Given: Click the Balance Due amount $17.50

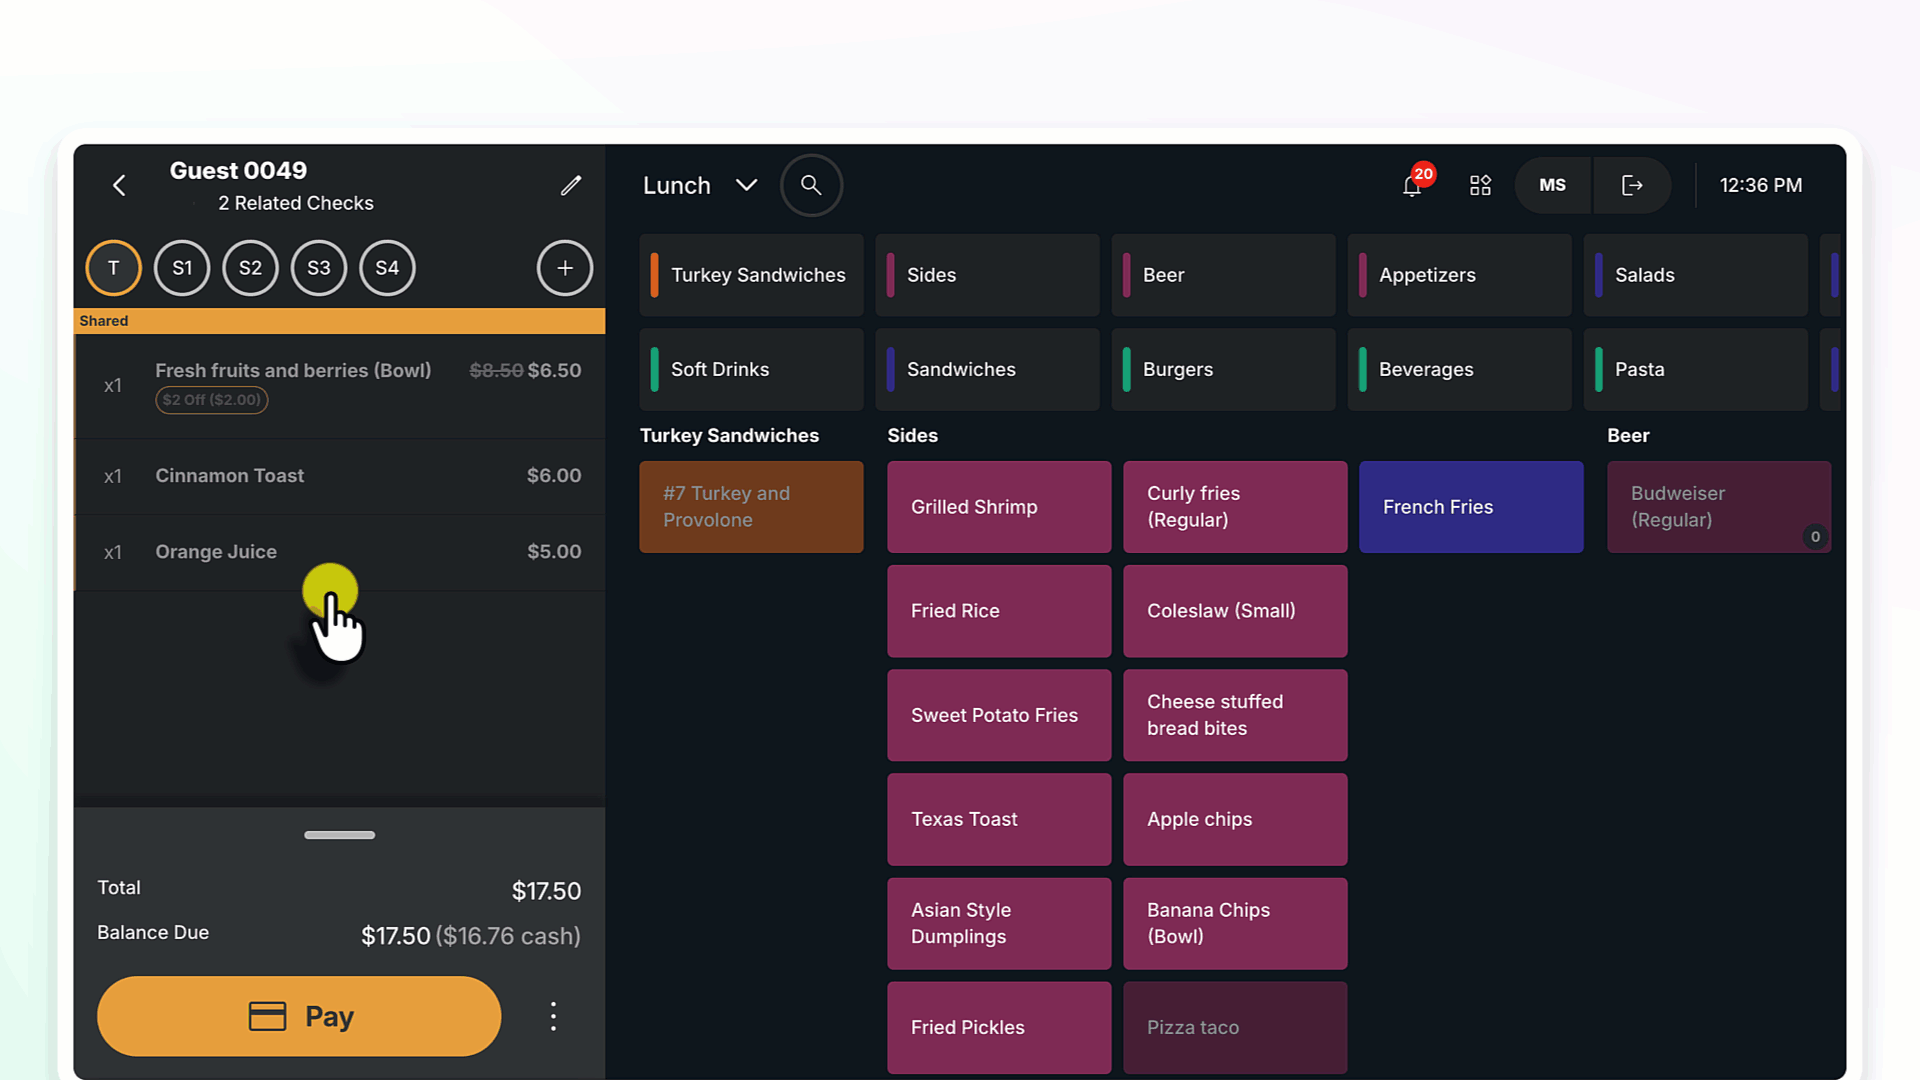Looking at the screenshot, I should point(395,936).
